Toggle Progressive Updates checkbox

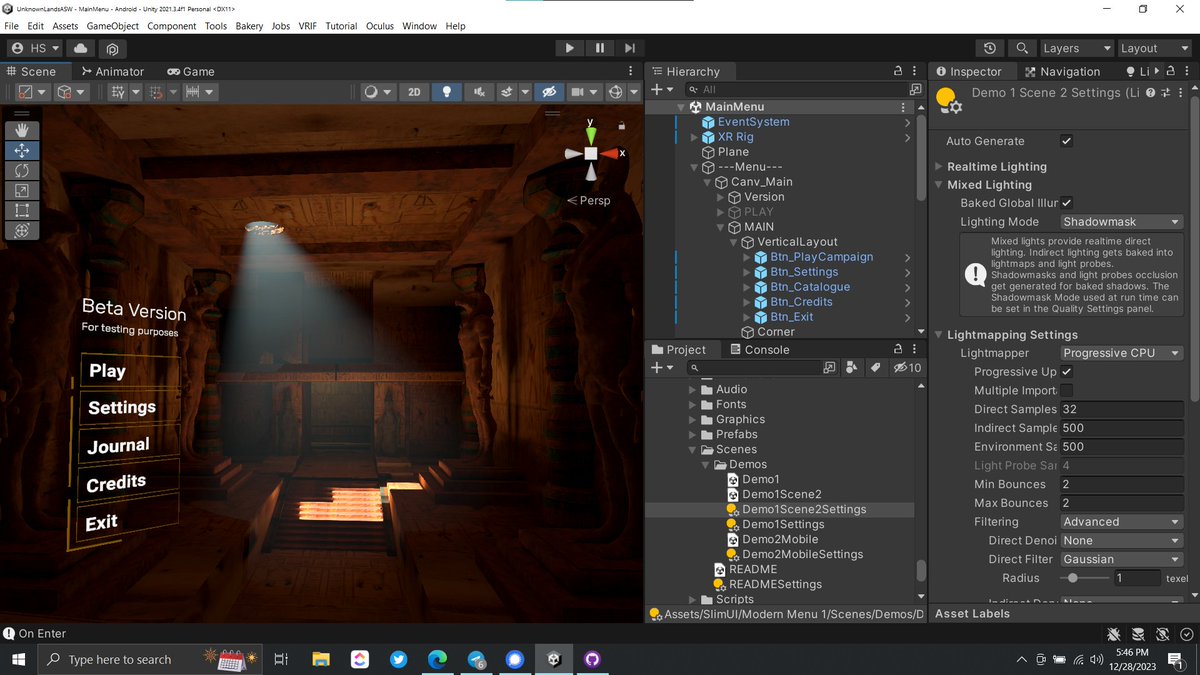pos(1067,372)
